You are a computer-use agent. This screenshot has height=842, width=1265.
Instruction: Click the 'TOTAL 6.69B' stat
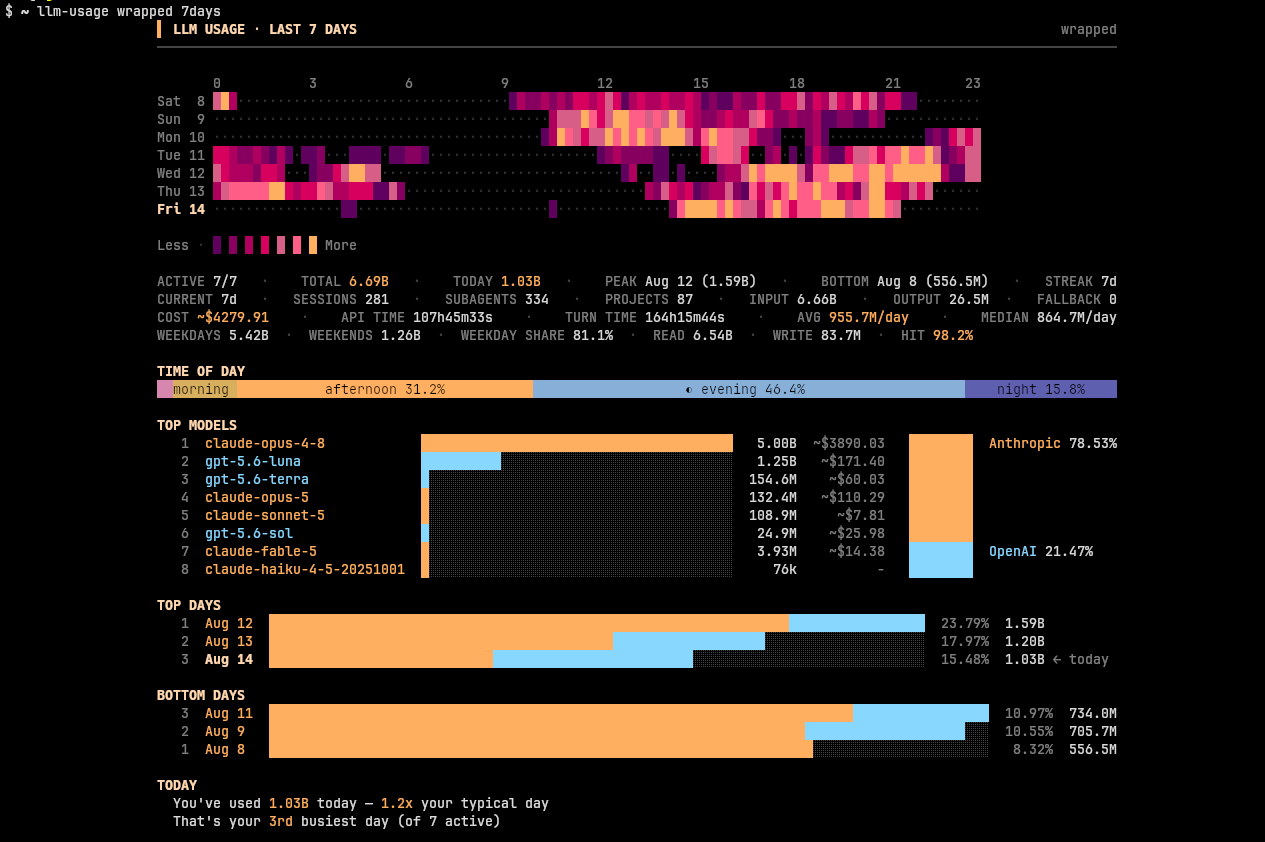point(345,281)
